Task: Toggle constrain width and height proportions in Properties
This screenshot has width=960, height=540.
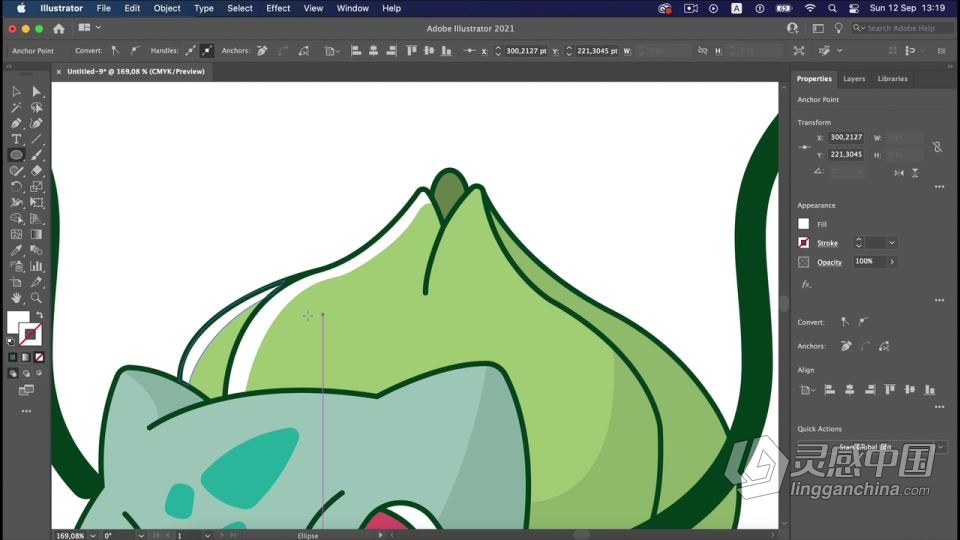Action: (x=937, y=146)
